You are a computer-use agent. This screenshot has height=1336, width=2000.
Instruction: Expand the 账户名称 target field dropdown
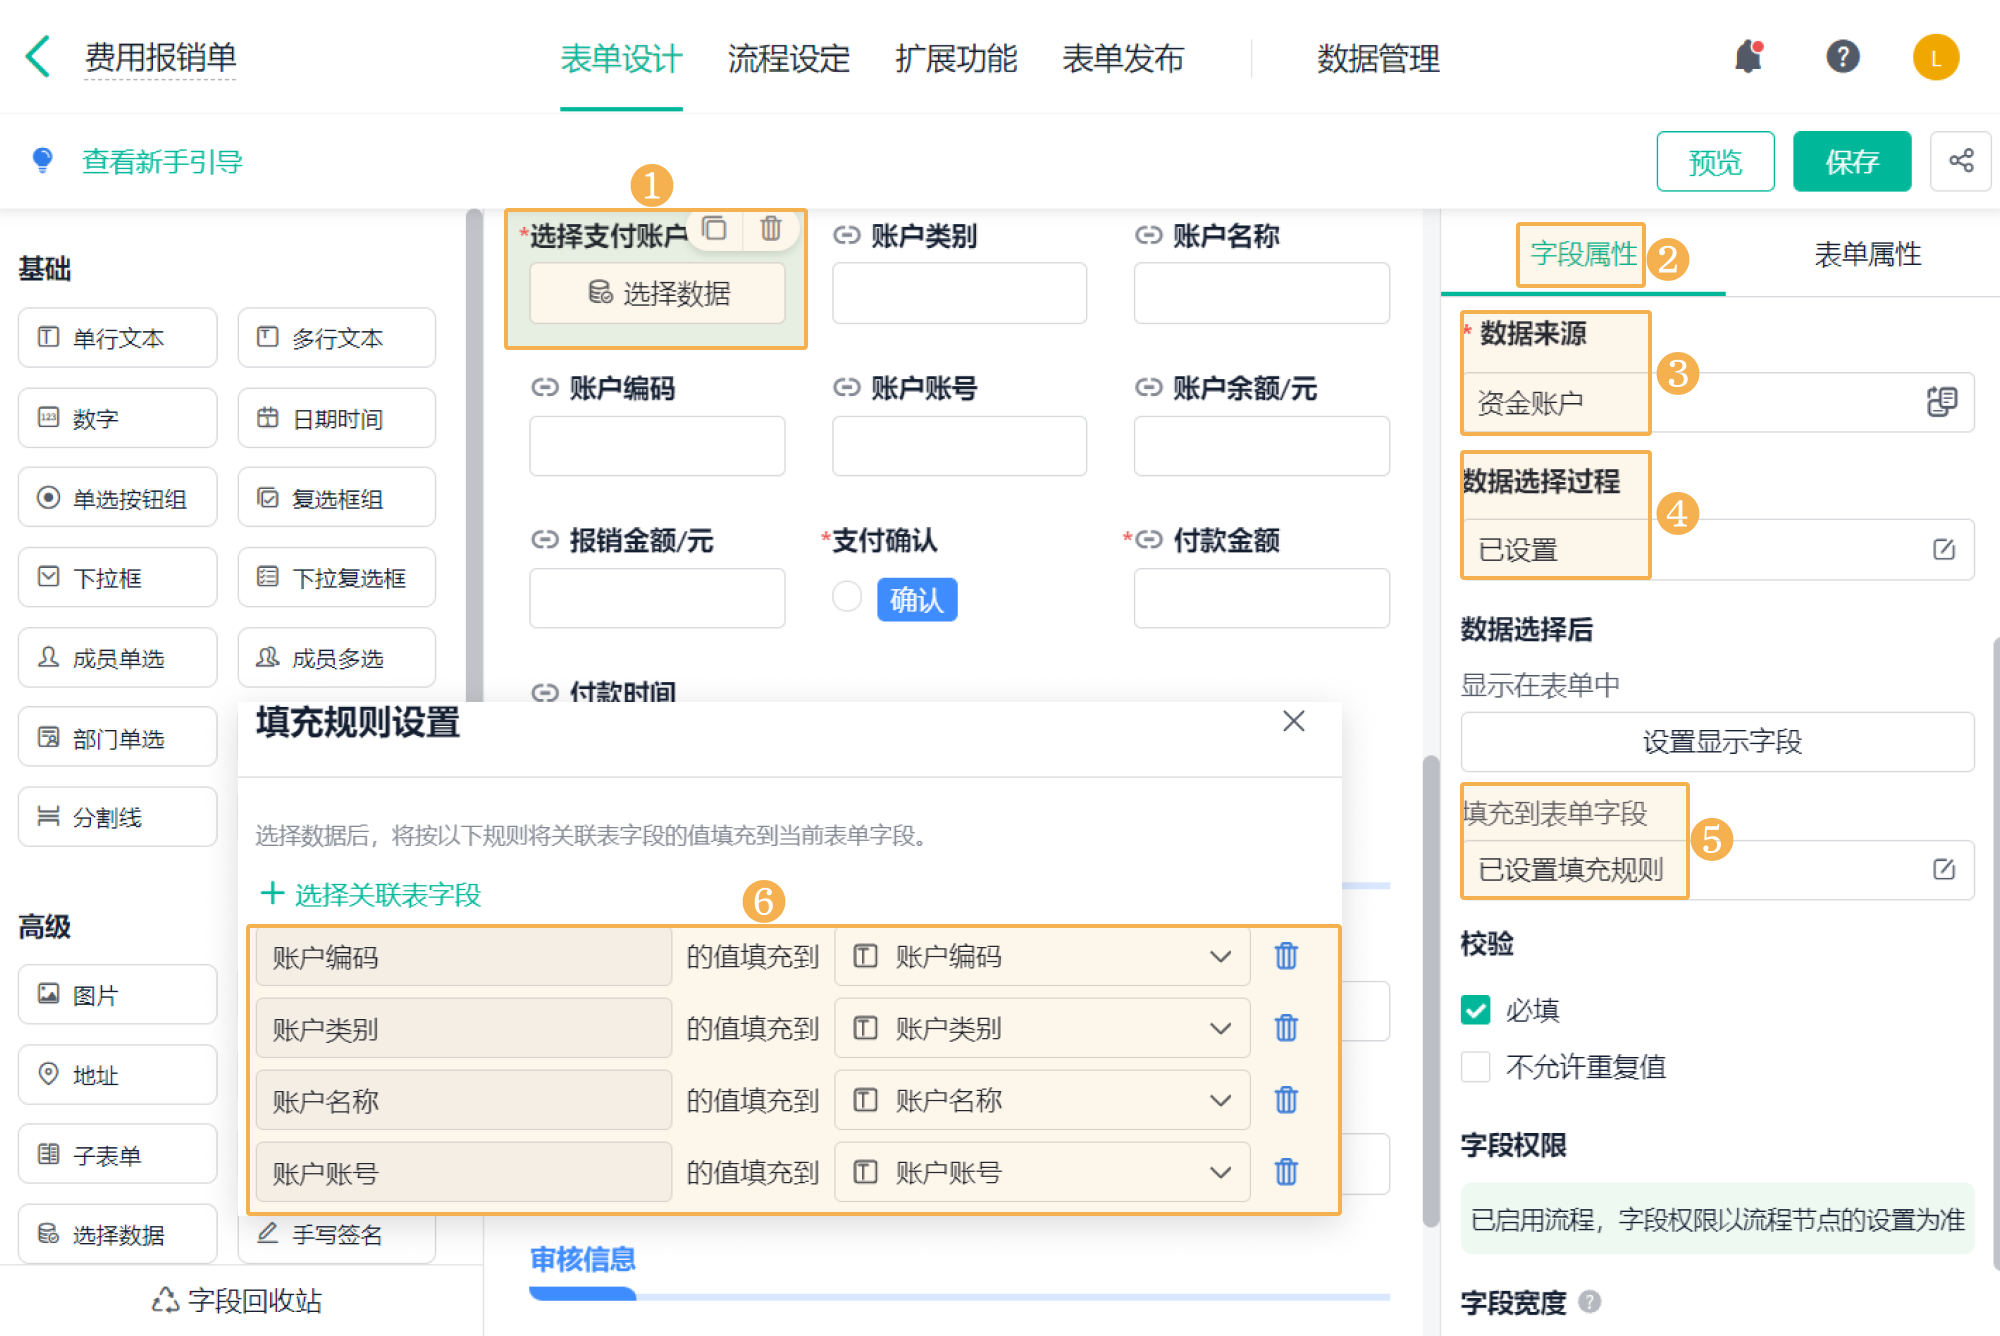click(x=1220, y=1101)
